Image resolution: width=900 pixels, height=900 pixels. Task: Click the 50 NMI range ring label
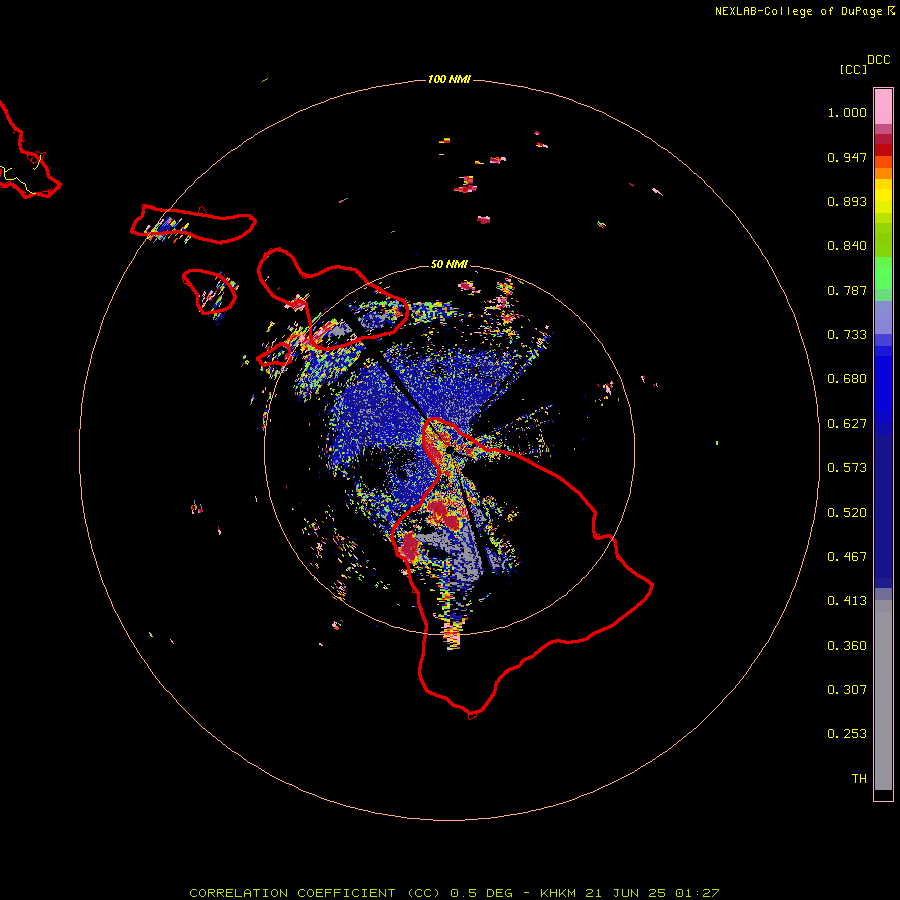(449, 264)
